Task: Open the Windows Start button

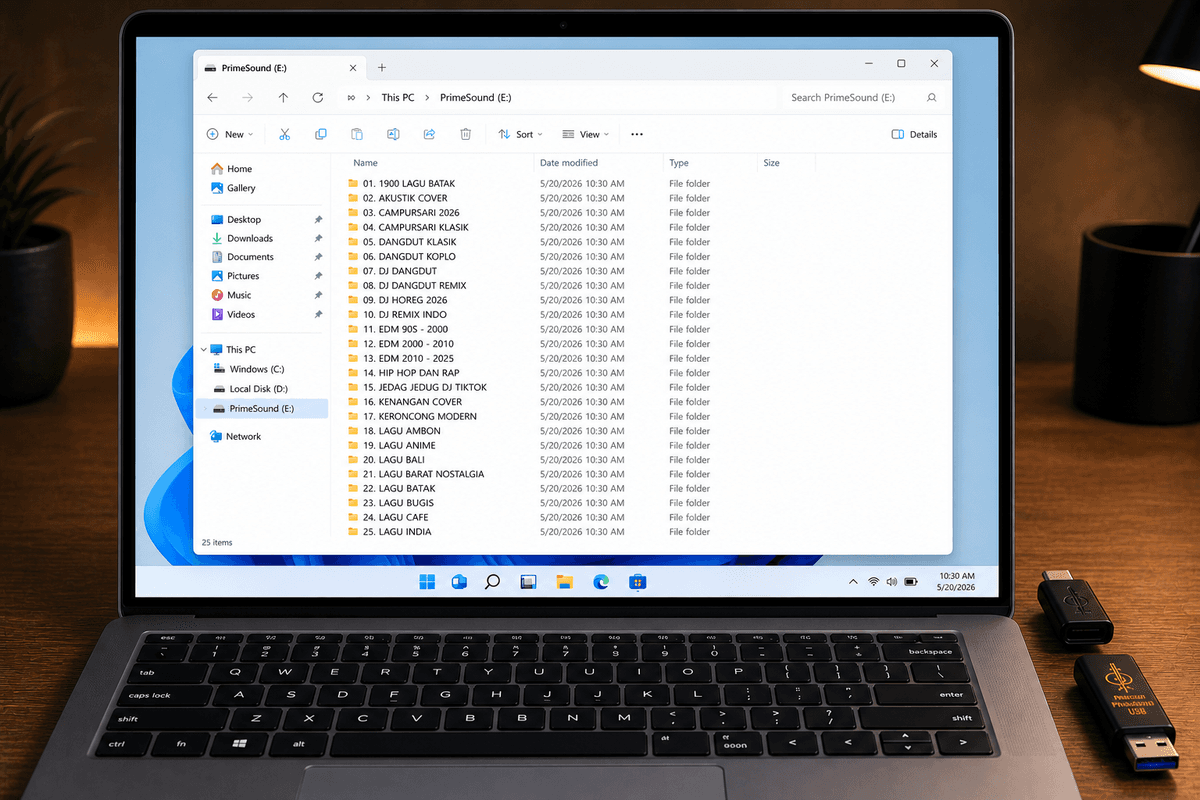Action: point(427,582)
